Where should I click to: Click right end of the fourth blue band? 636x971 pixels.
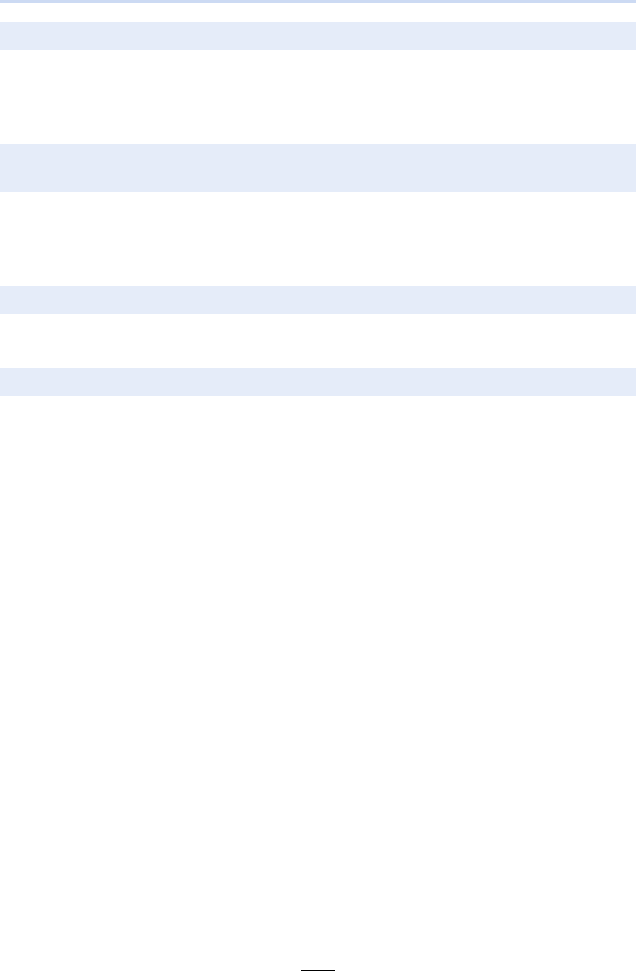pos(630,382)
